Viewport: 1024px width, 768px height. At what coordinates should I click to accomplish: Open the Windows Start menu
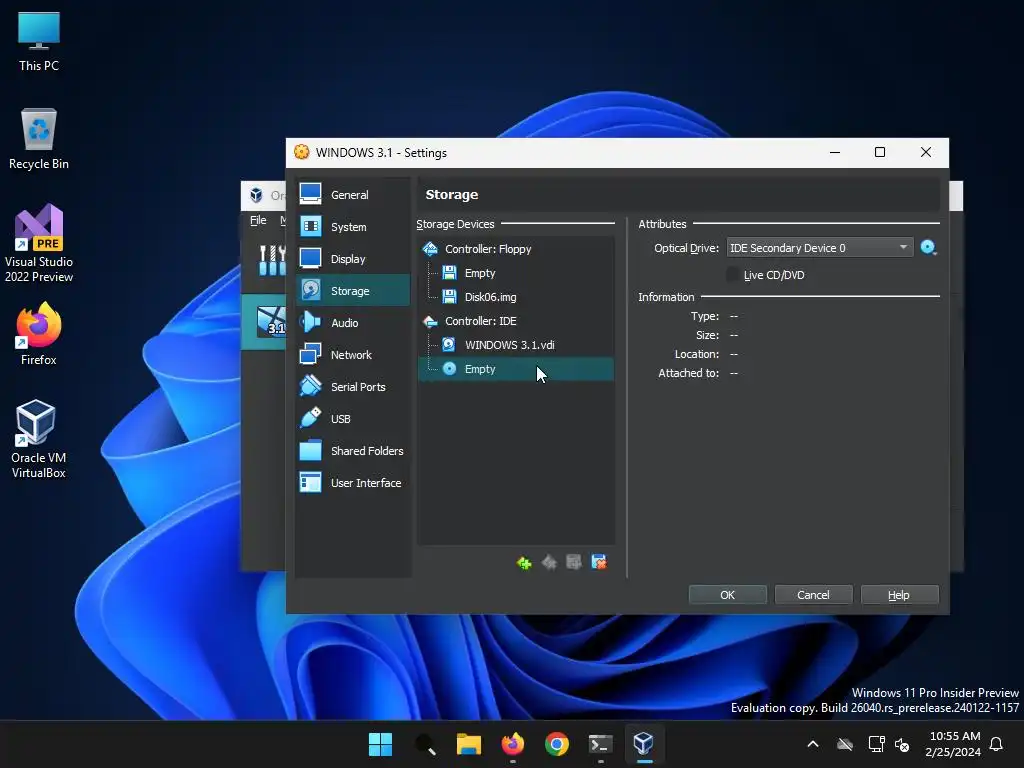(380, 744)
